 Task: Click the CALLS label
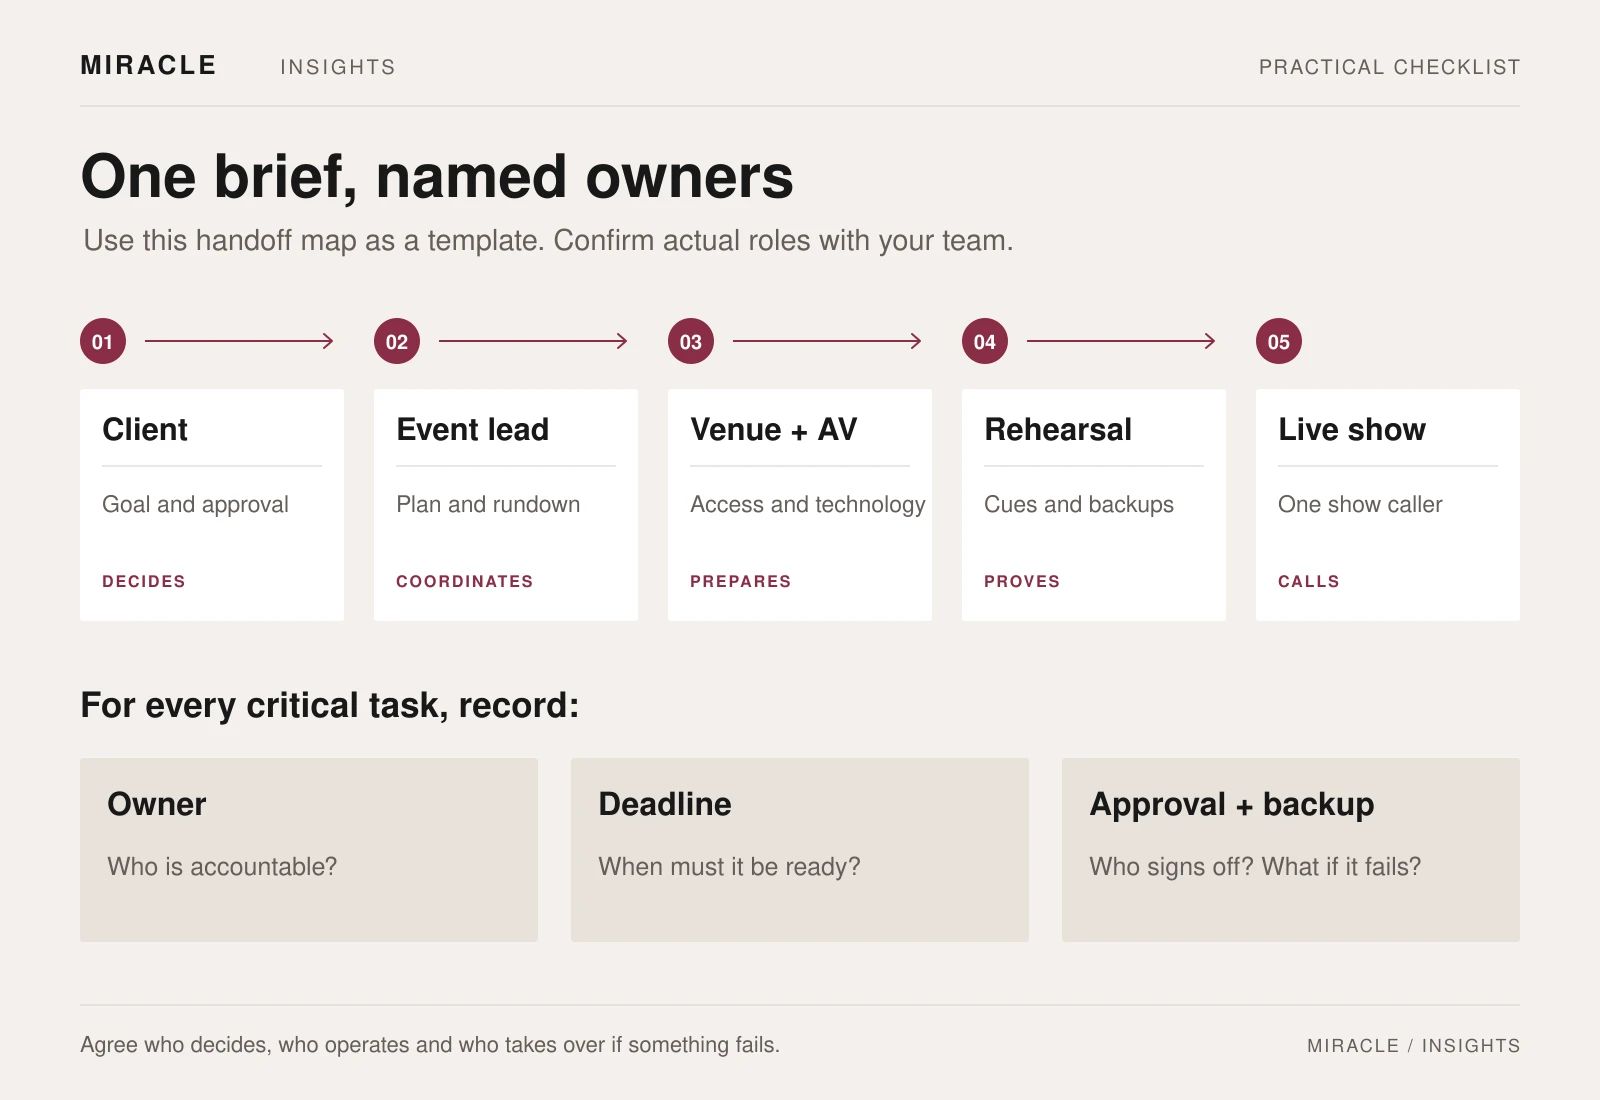click(1309, 582)
